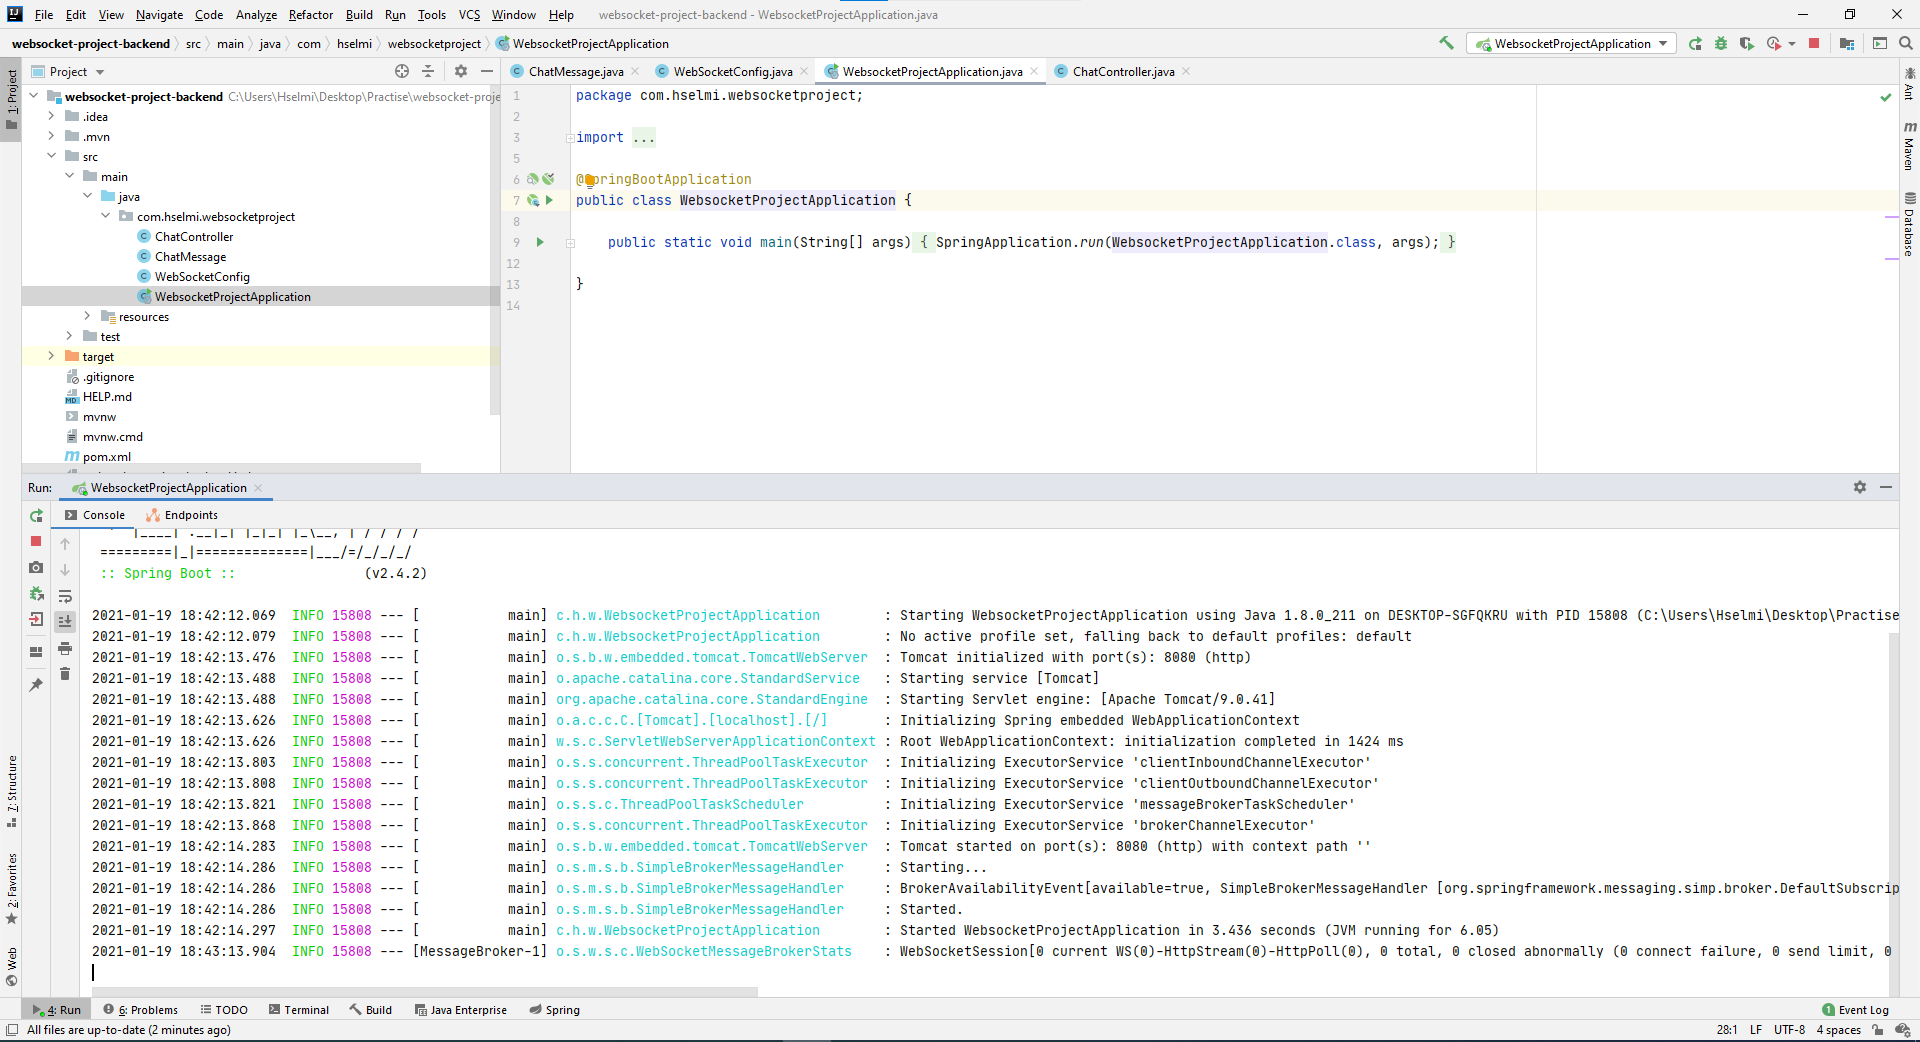Run with Coverage from the top toolbar
This screenshot has height=1042, width=1920.
click(1747, 43)
